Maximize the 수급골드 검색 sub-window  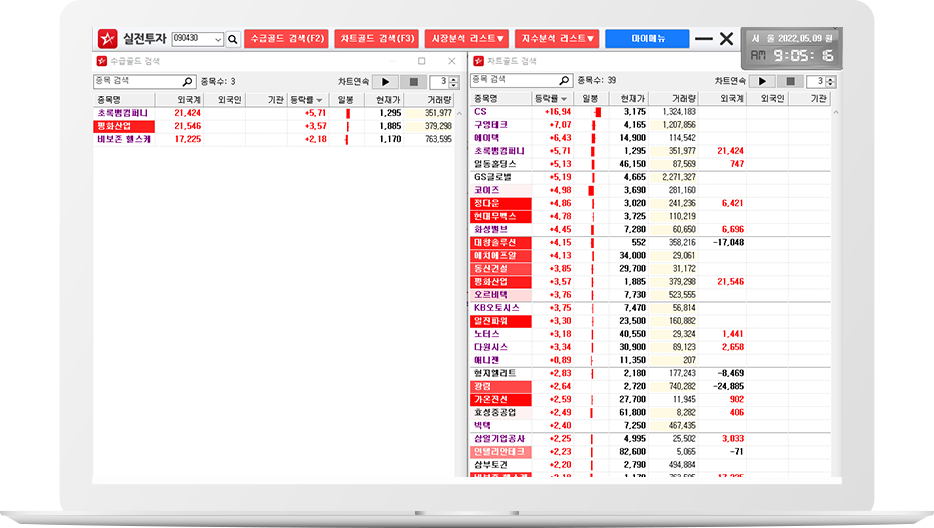(421, 61)
